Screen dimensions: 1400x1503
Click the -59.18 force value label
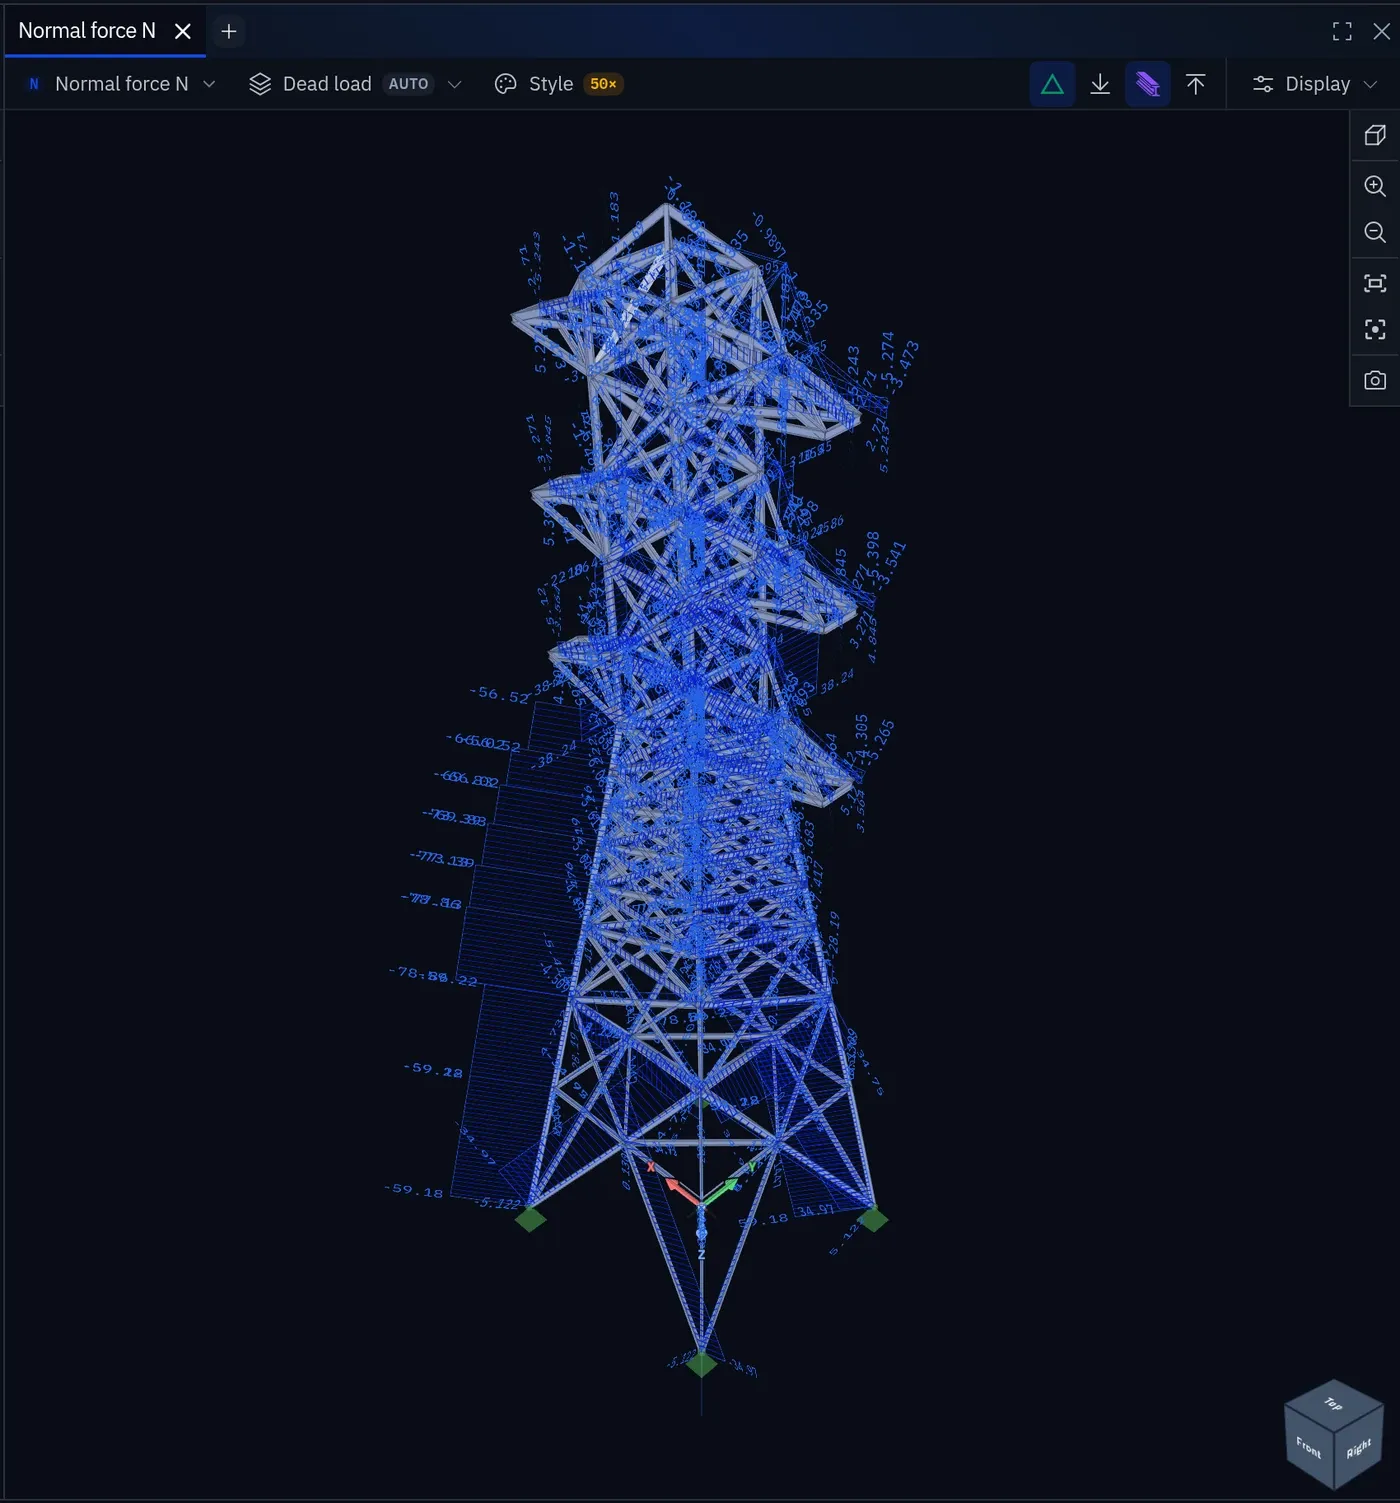click(413, 1190)
